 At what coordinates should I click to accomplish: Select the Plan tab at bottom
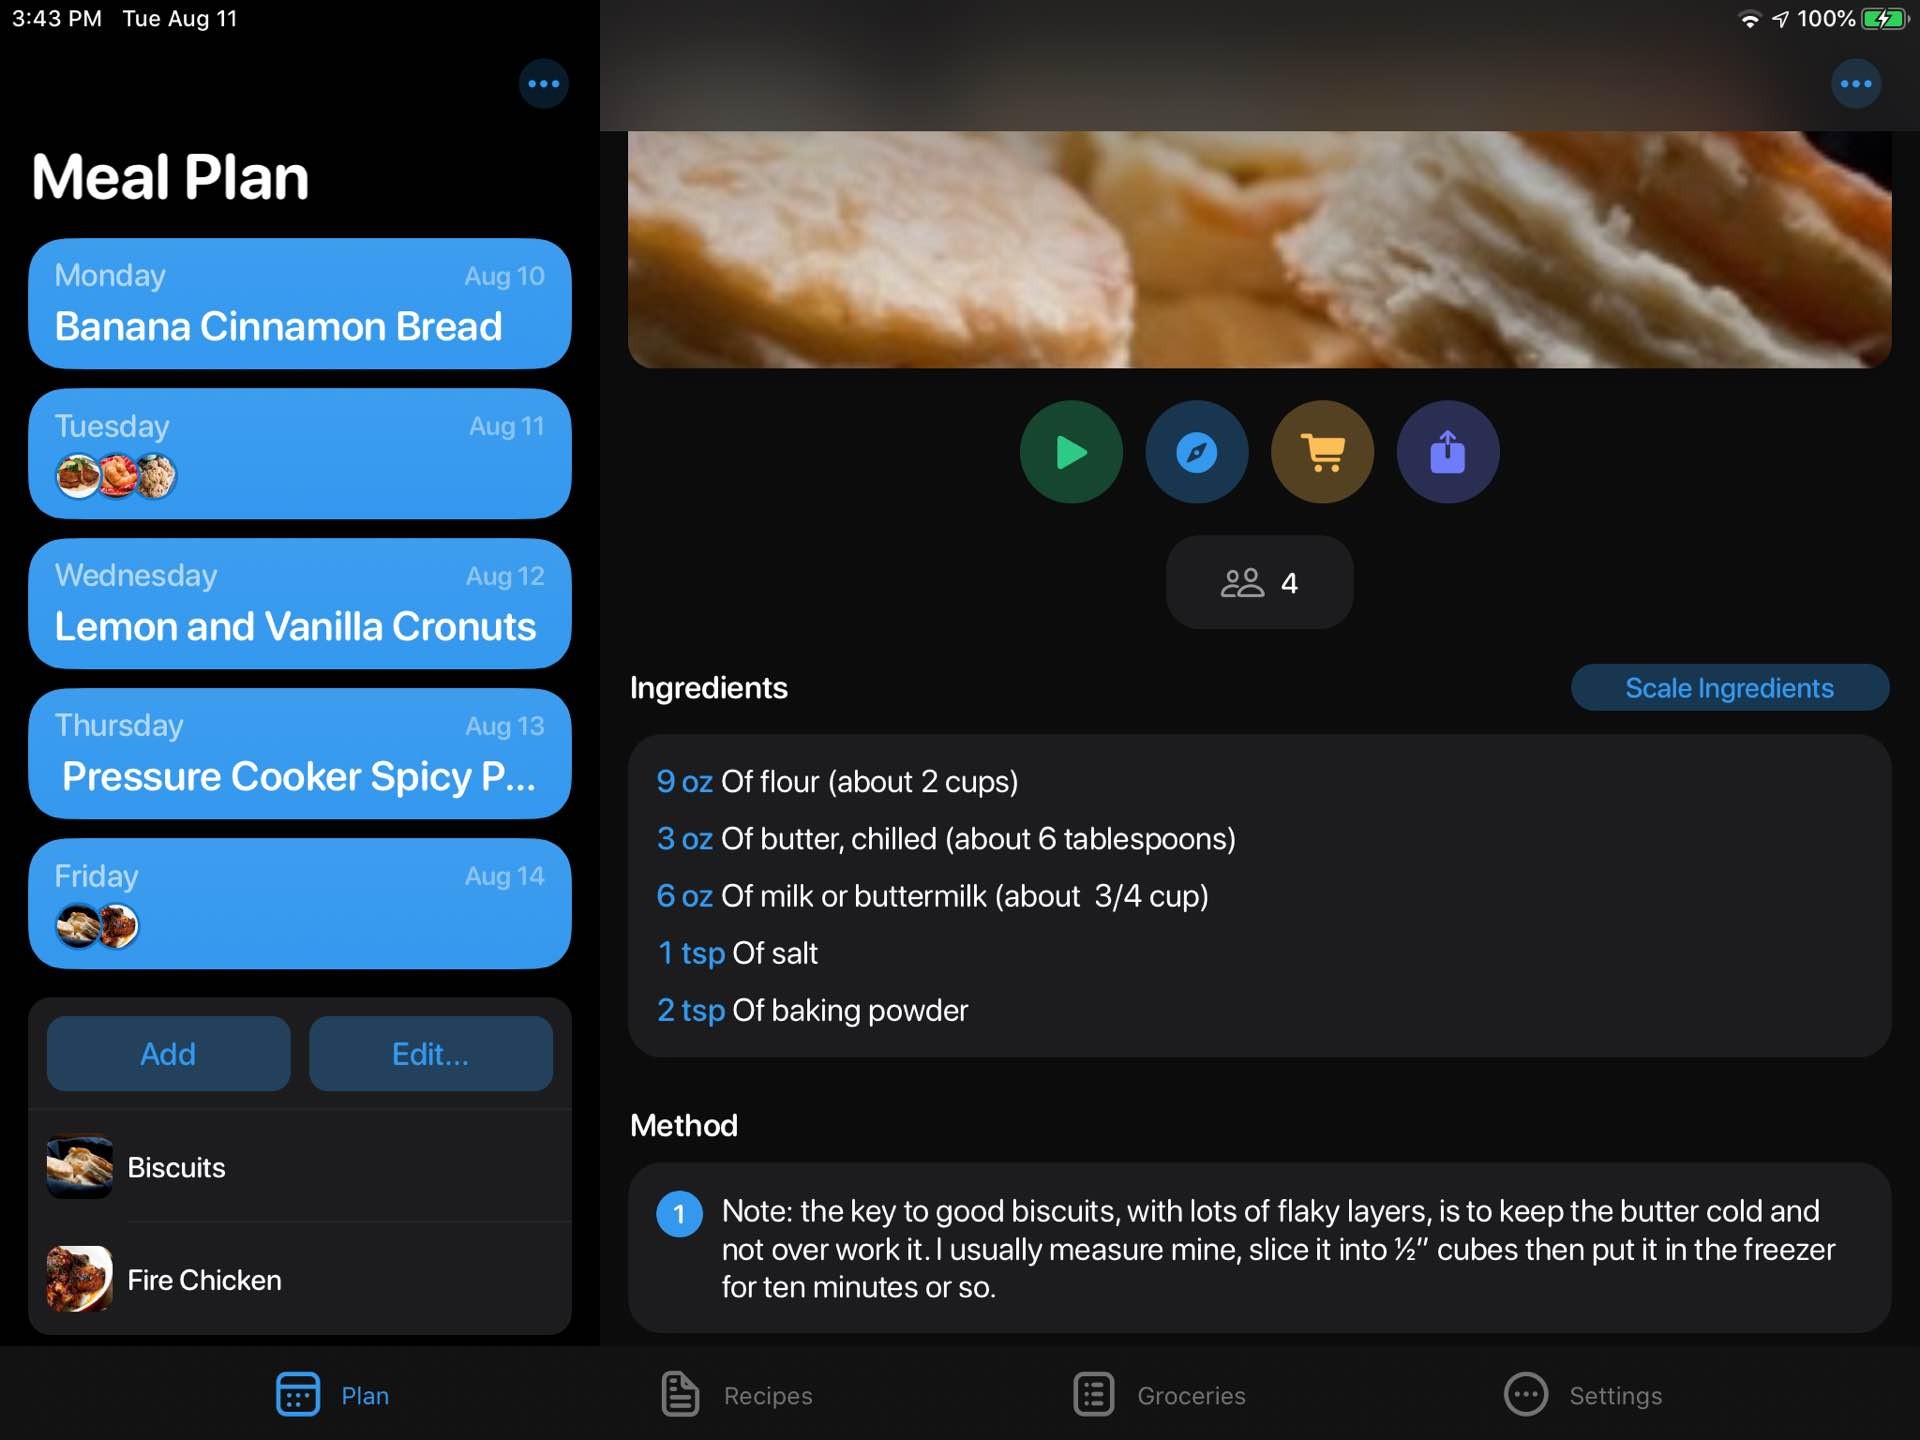coord(334,1395)
